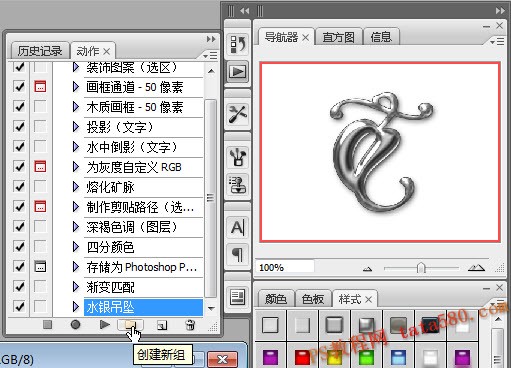Image resolution: width=511 pixels, height=368 pixels.
Task: Click the 创建新组 folder icon
Action: [130, 325]
